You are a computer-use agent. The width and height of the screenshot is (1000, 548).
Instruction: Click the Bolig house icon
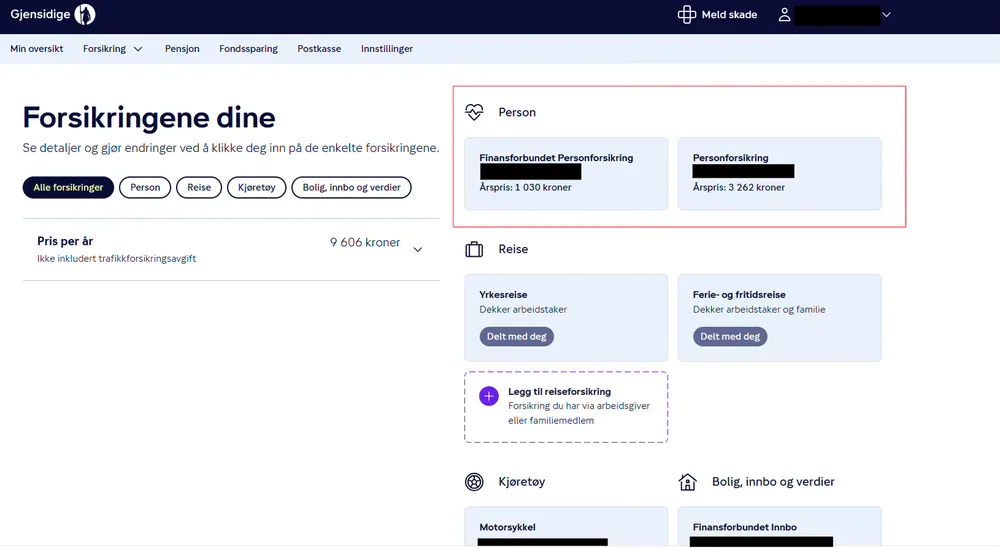coord(687,482)
